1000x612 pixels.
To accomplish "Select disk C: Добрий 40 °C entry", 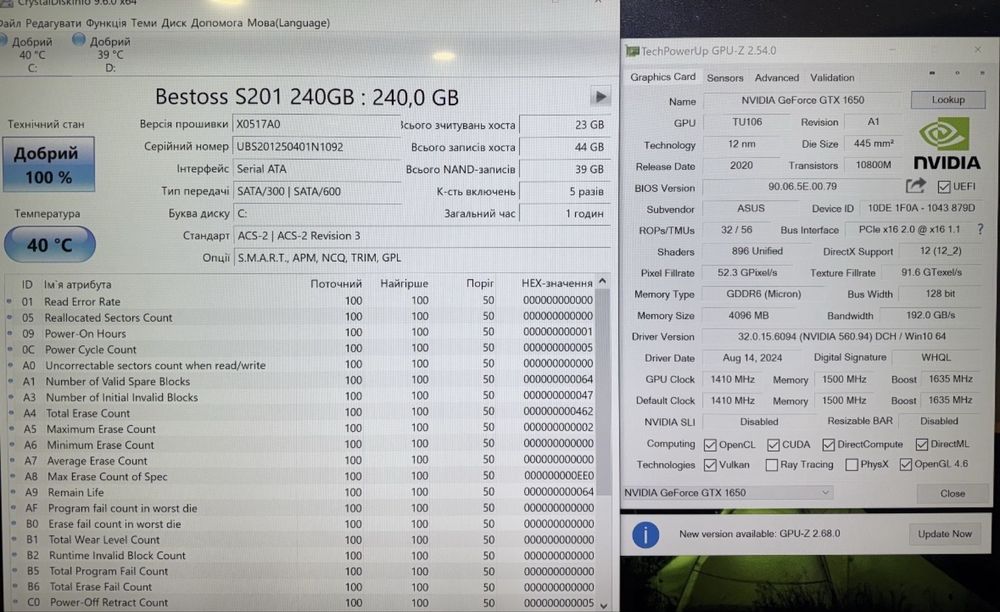I will click(31, 54).
